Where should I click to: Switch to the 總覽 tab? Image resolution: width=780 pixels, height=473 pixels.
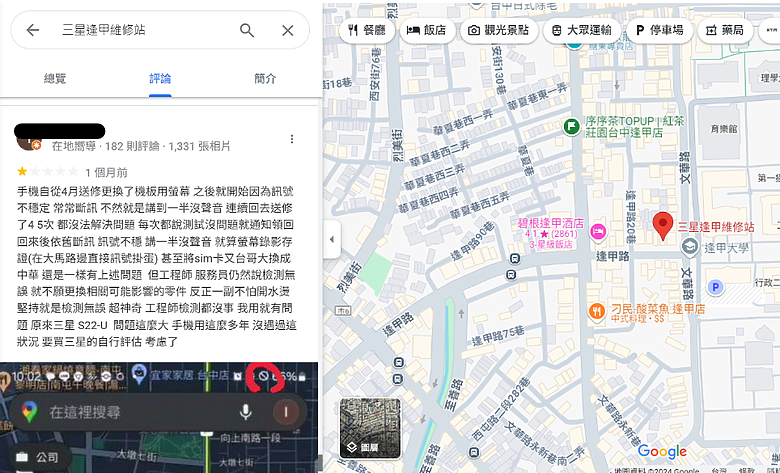[55, 79]
